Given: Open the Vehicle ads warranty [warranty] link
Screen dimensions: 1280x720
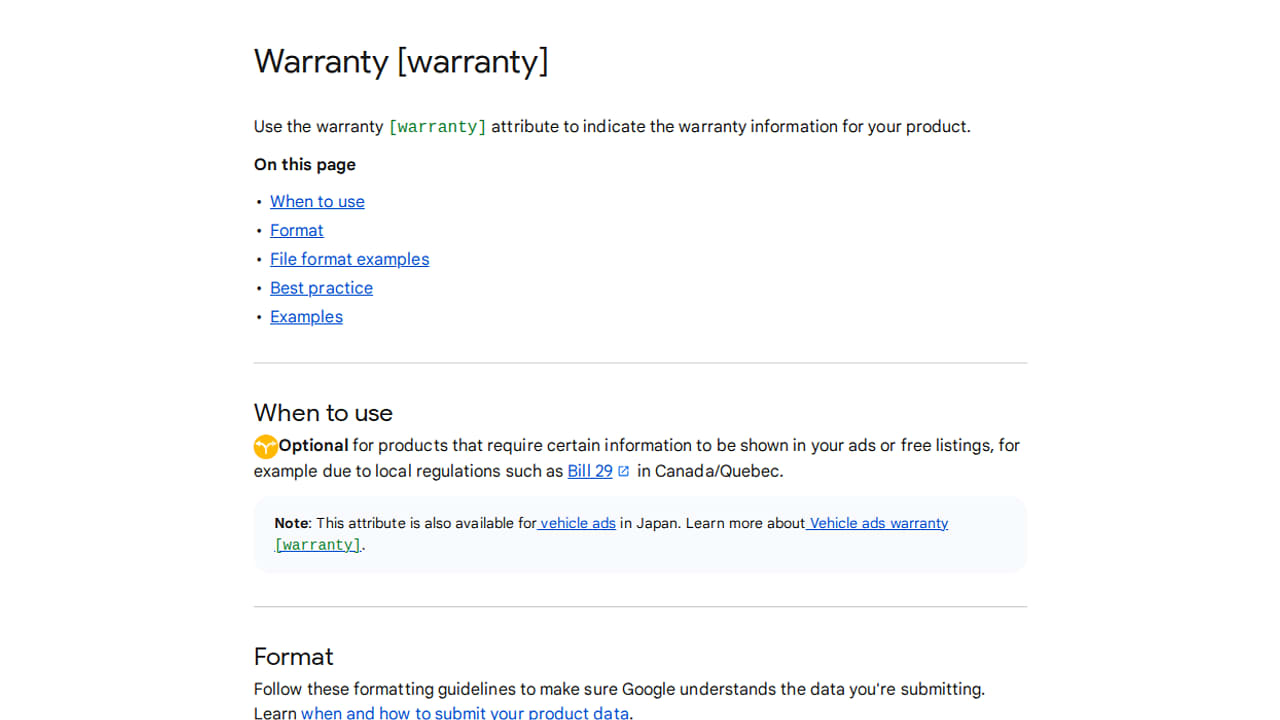Looking at the screenshot, I should click(x=611, y=534).
